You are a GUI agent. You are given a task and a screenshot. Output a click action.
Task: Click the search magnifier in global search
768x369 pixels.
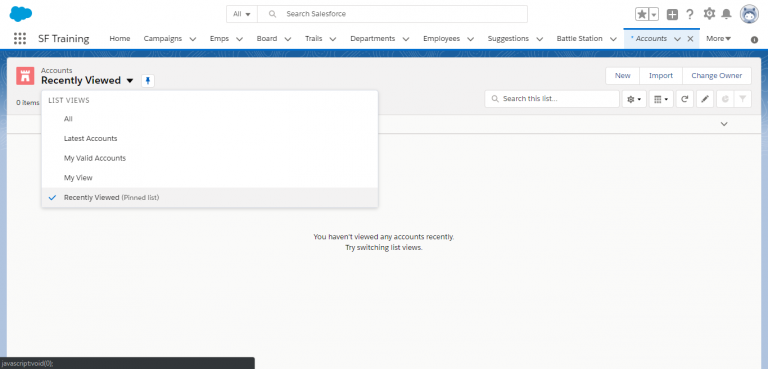tap(273, 14)
